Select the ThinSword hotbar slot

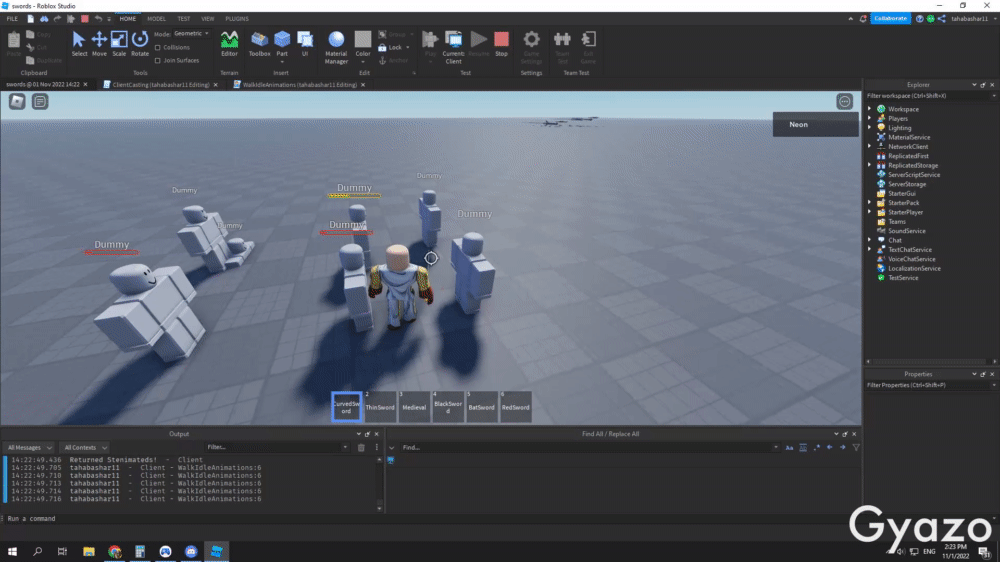pos(380,407)
